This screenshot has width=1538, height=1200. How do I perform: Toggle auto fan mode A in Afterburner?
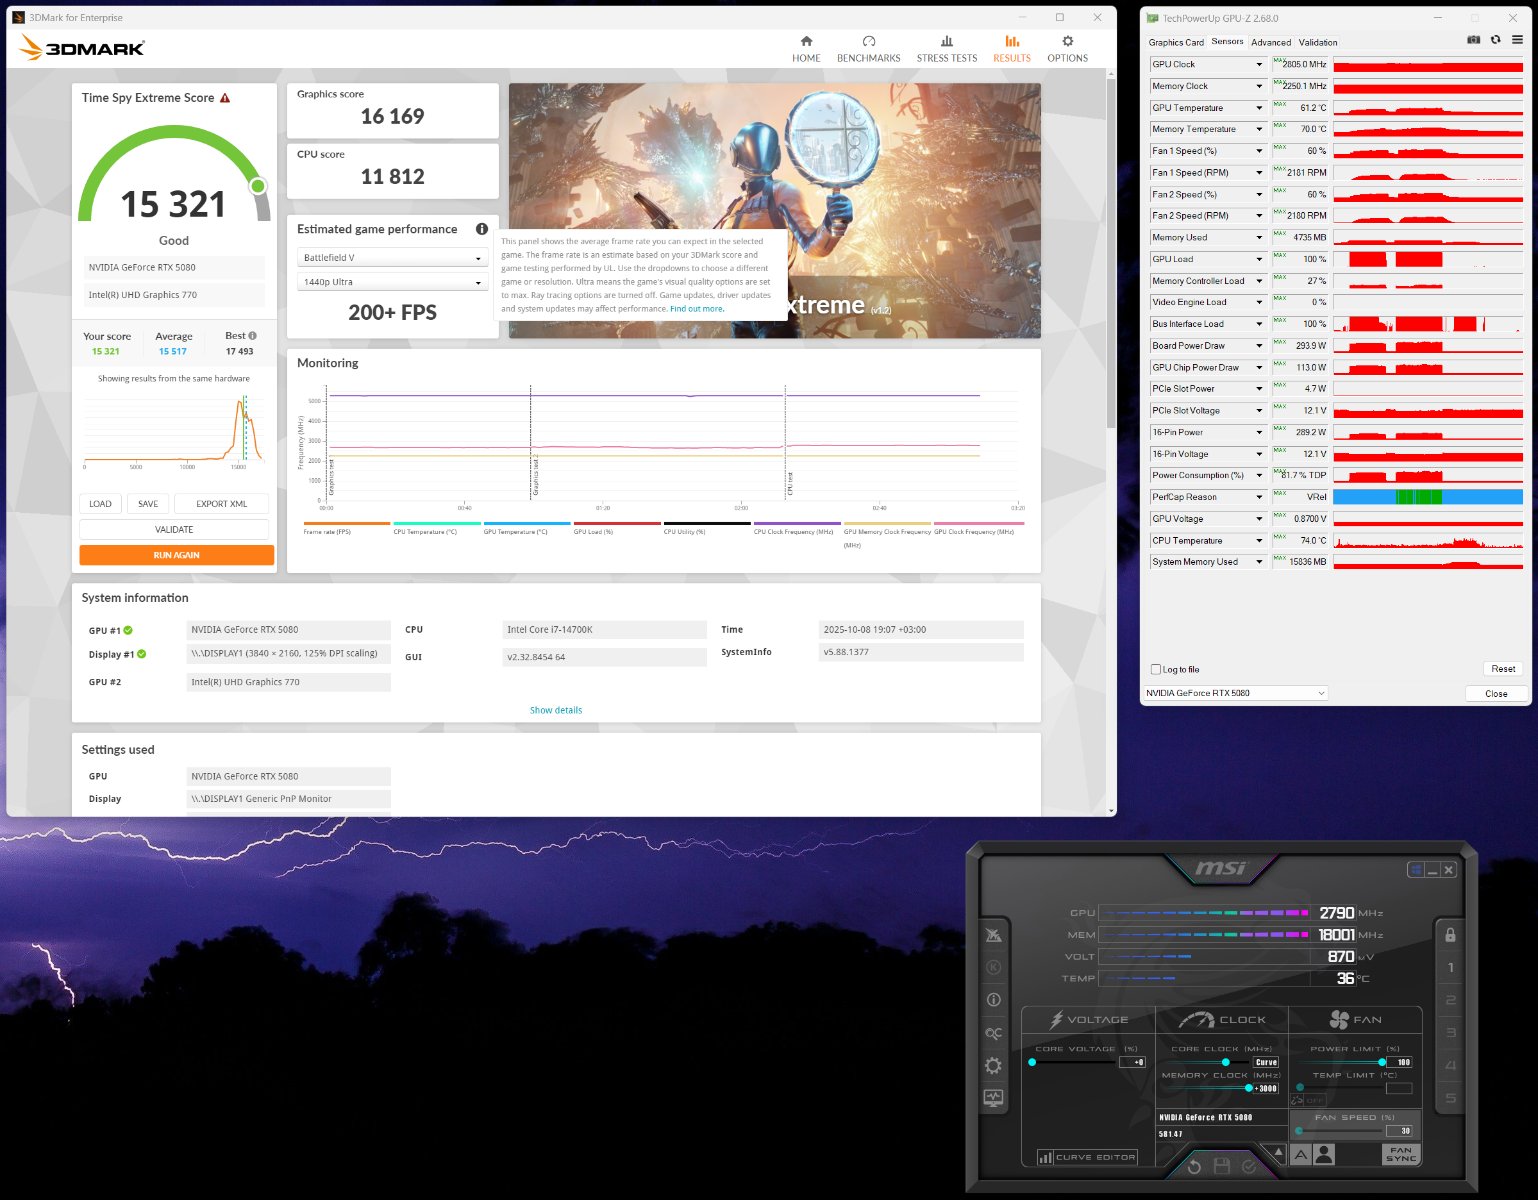(x=1301, y=1154)
